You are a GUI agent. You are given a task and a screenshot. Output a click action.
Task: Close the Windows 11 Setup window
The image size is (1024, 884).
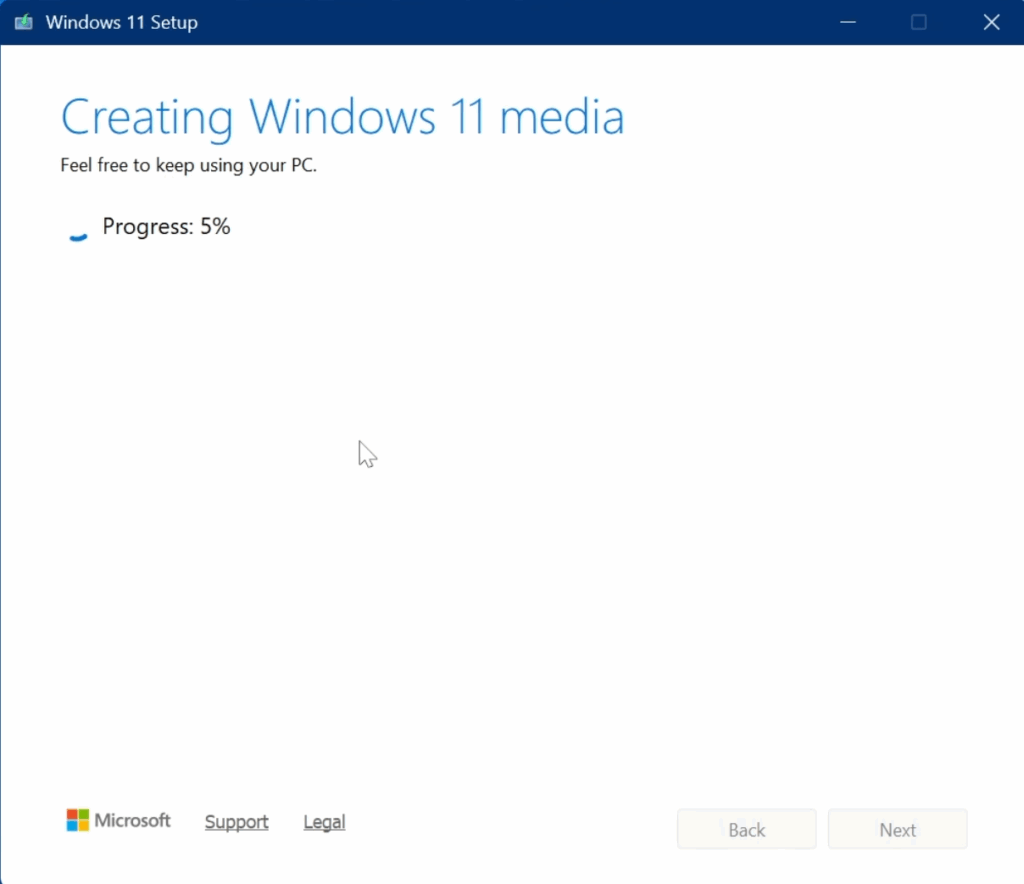991,22
